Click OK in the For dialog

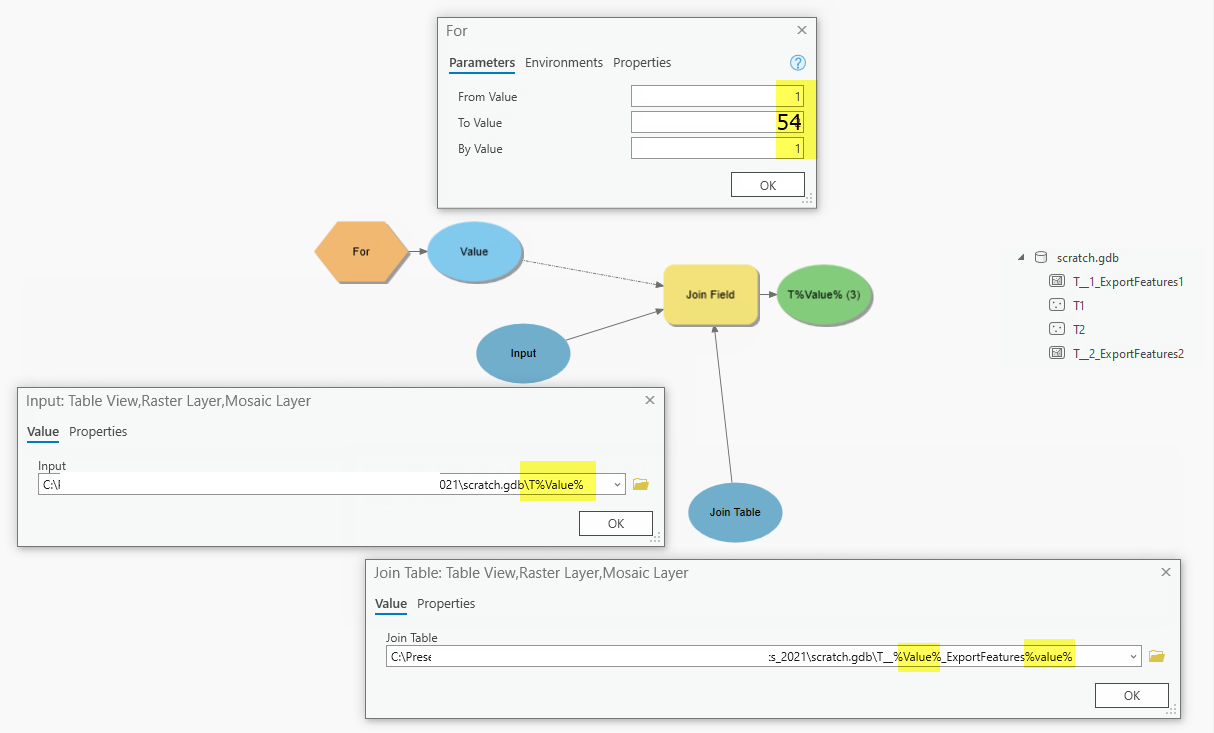point(767,184)
